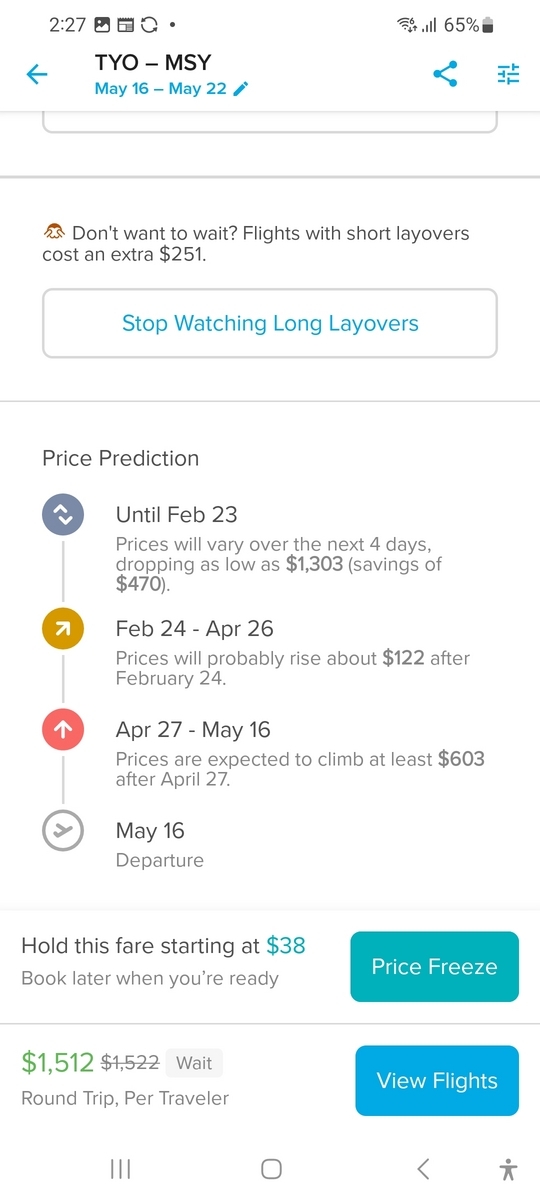Tap the Android back chevron
The width and height of the screenshot is (540, 1200).
423,1168
